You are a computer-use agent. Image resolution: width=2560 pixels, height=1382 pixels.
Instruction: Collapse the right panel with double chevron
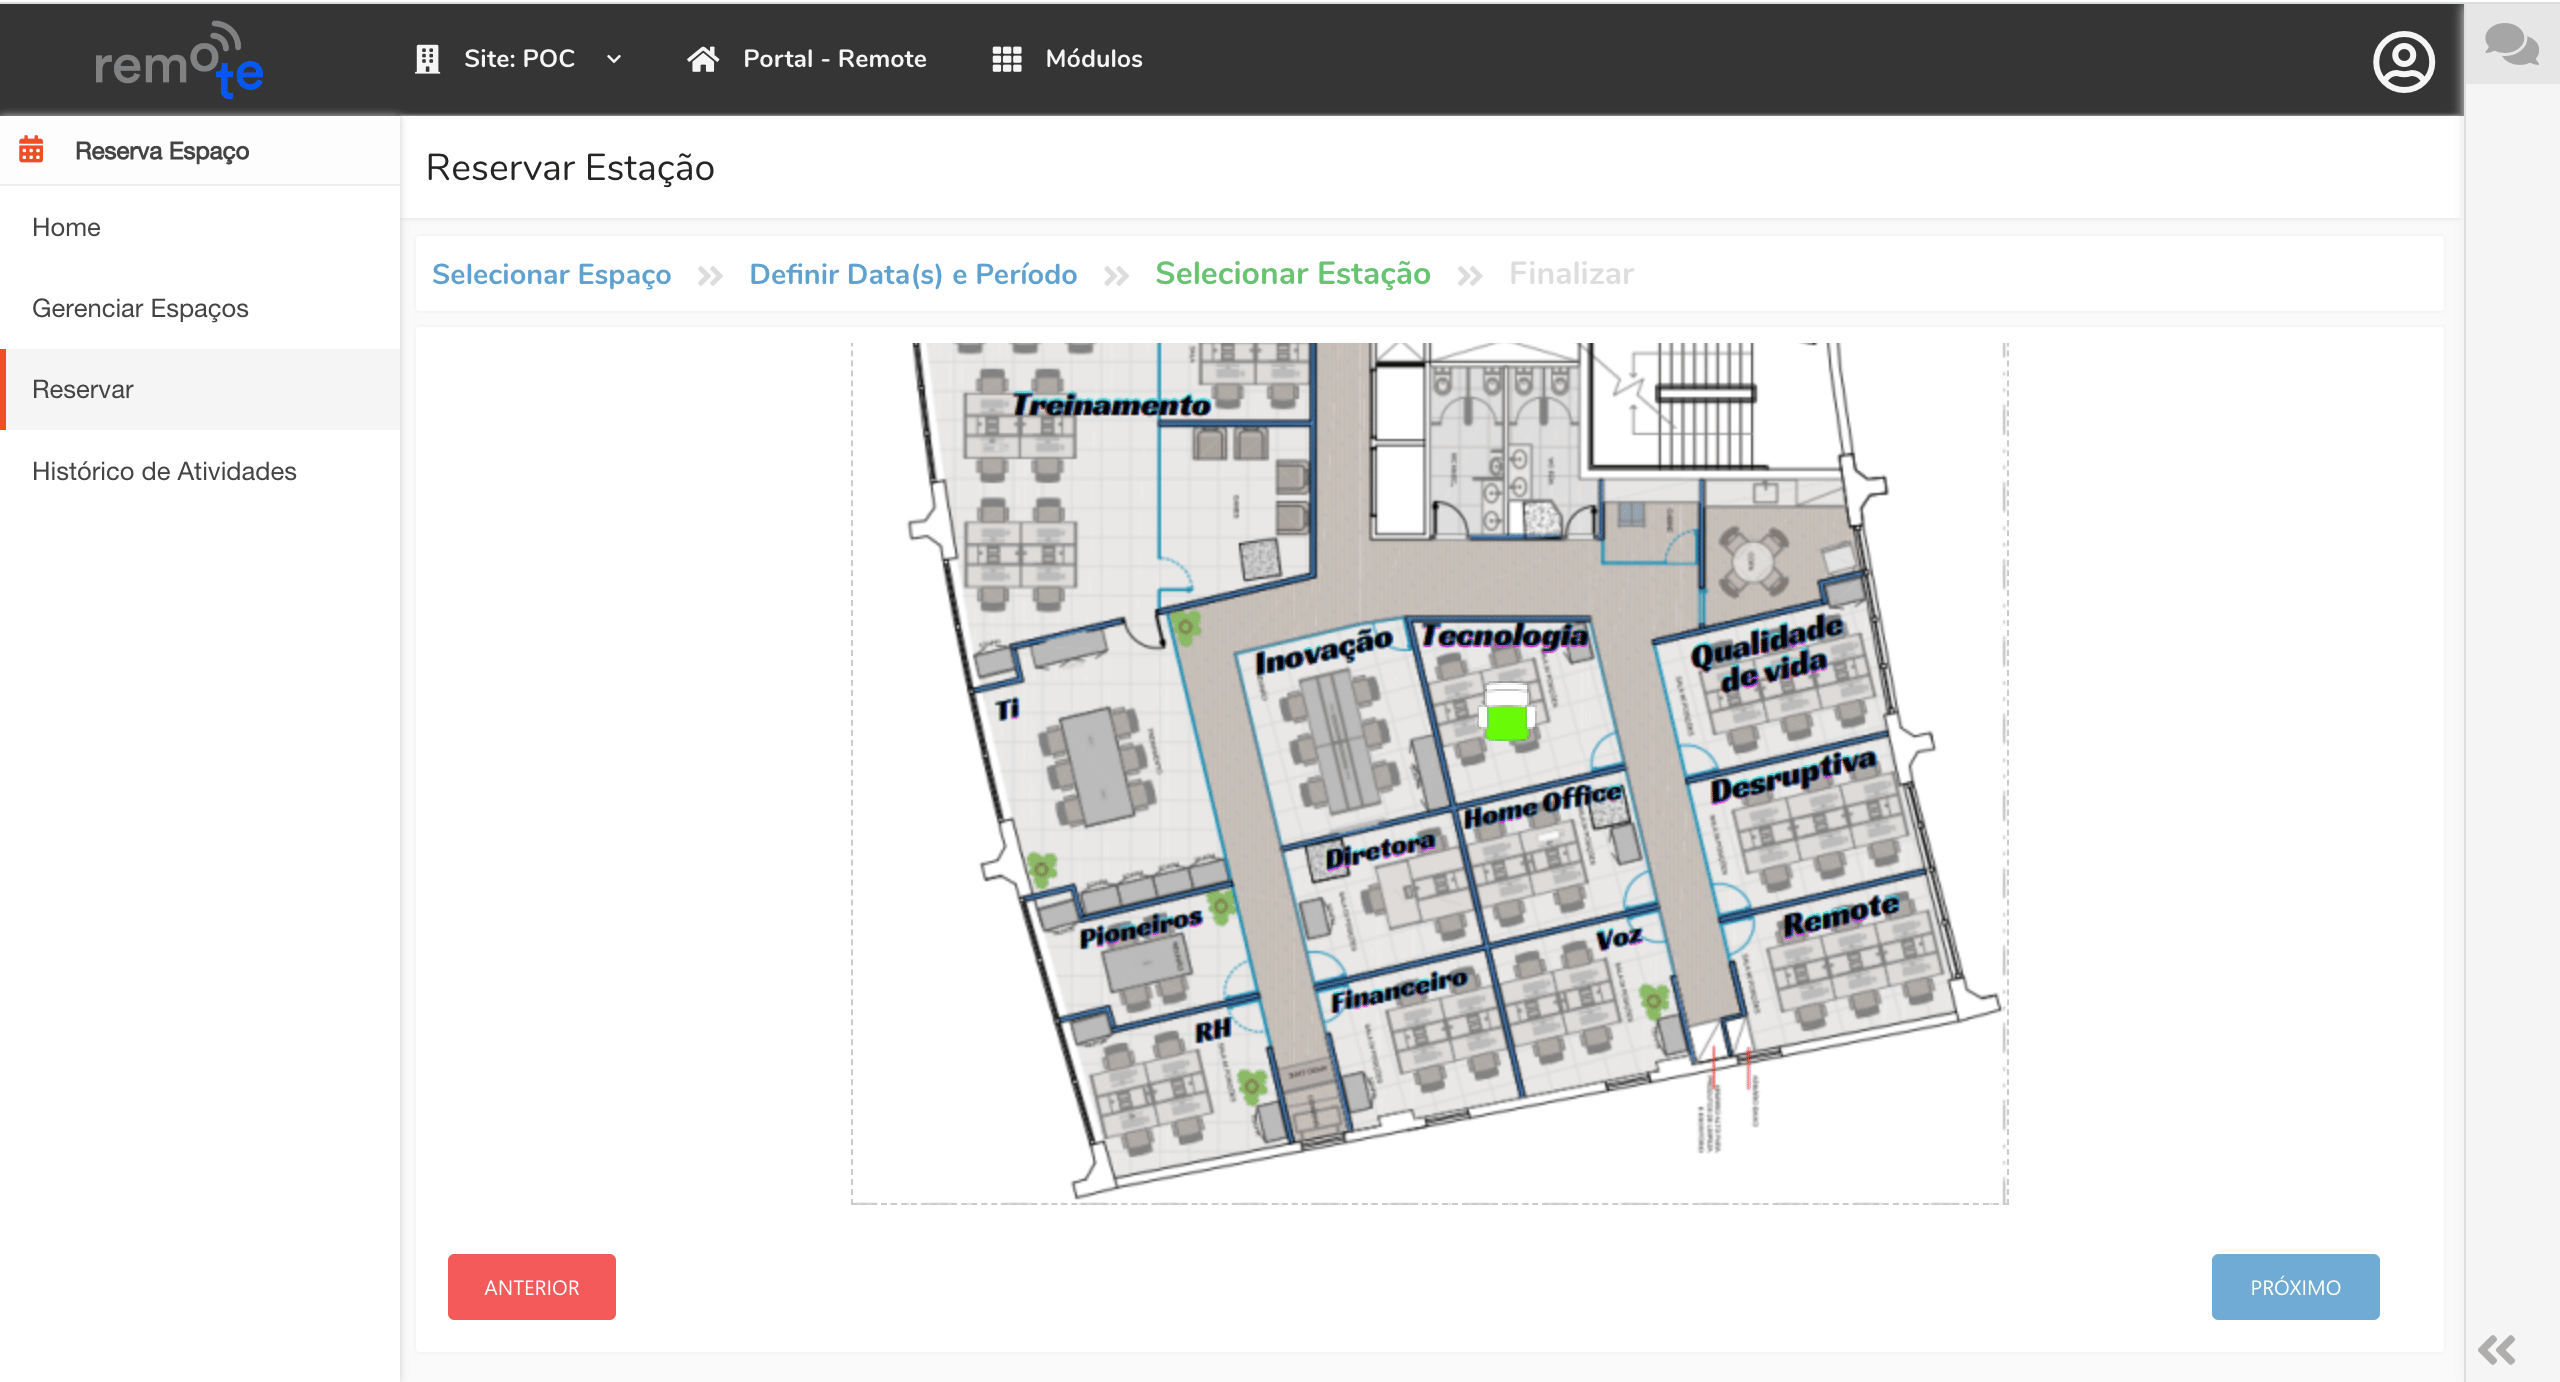[2497, 1350]
